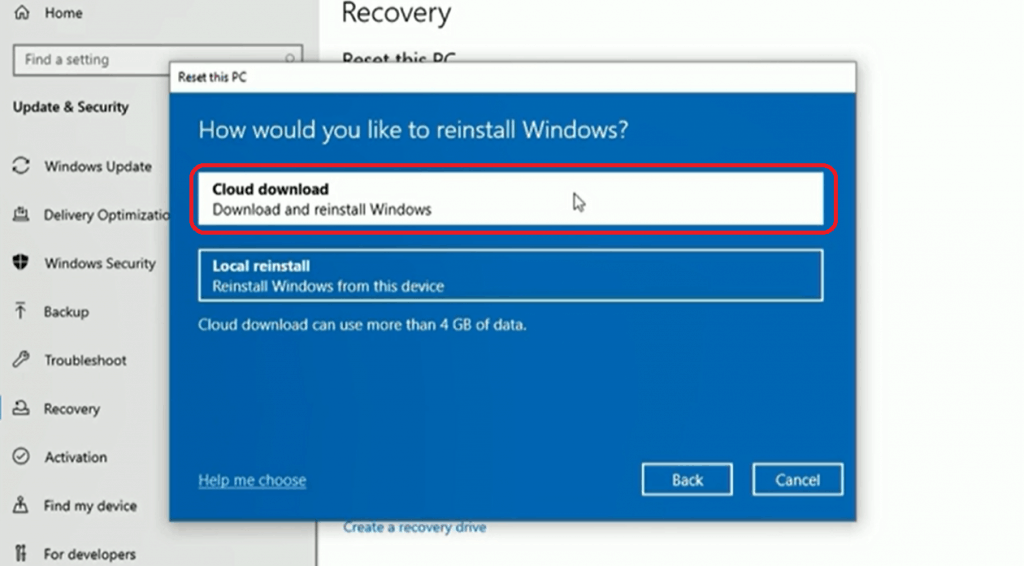The width and height of the screenshot is (1024, 566).
Task: Choose Cloud download option
Action: tap(511, 198)
